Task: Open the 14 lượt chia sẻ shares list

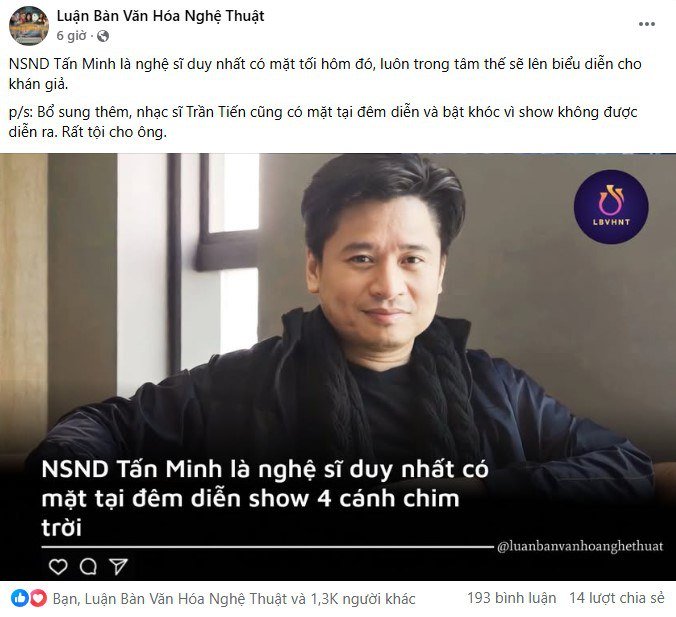Action: (x=617, y=598)
